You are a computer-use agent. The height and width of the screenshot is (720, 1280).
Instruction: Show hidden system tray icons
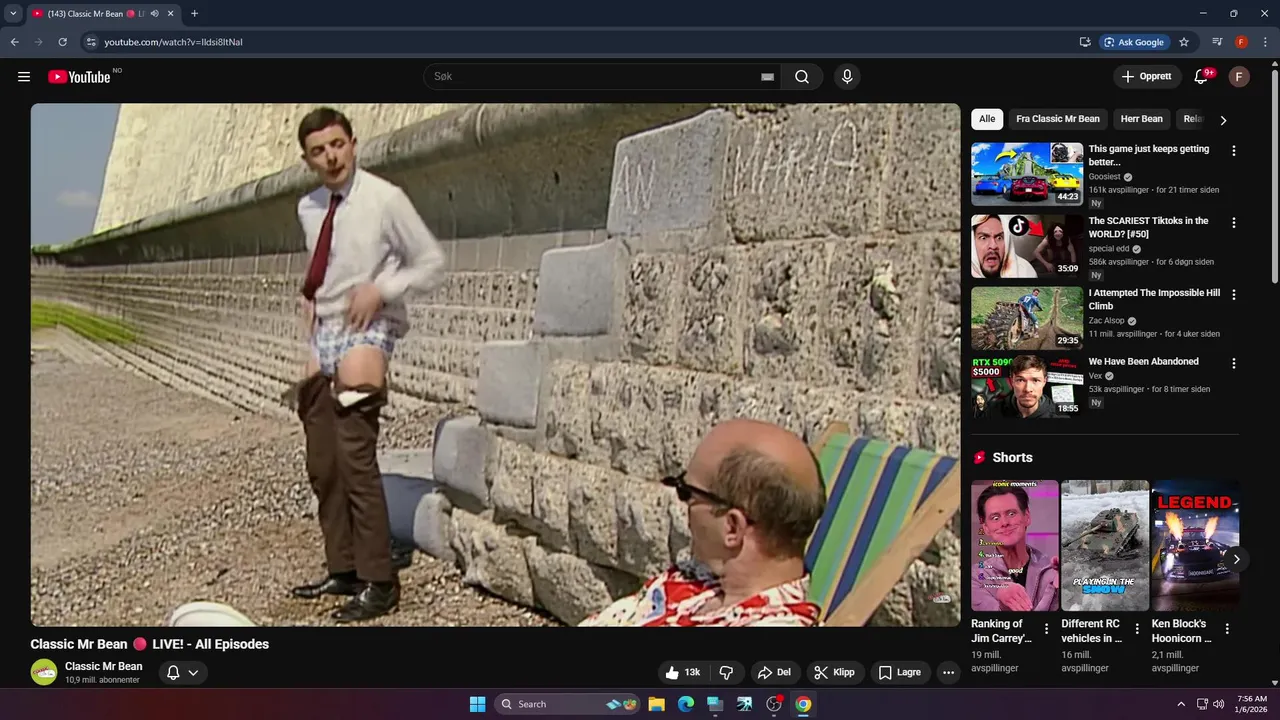tap(1181, 704)
